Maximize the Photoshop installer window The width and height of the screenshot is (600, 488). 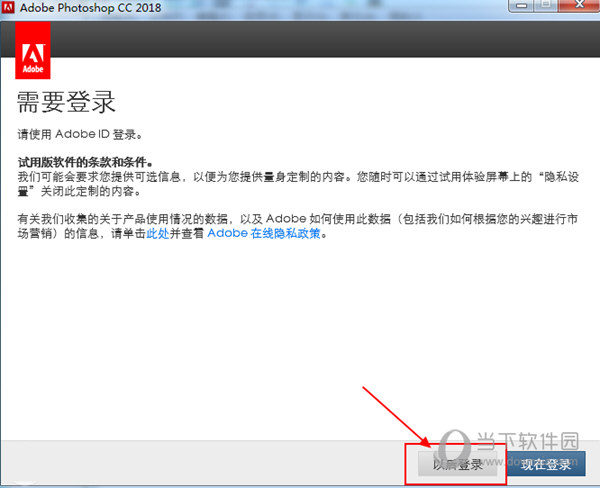(546, 5)
